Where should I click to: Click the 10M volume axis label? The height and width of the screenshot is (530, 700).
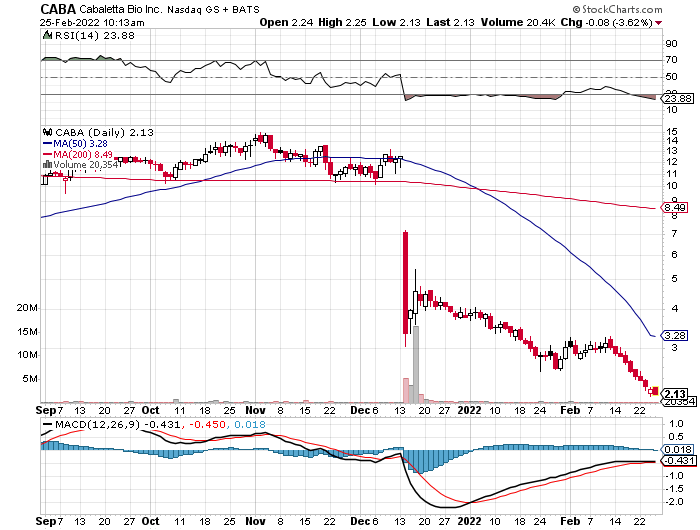[27, 355]
